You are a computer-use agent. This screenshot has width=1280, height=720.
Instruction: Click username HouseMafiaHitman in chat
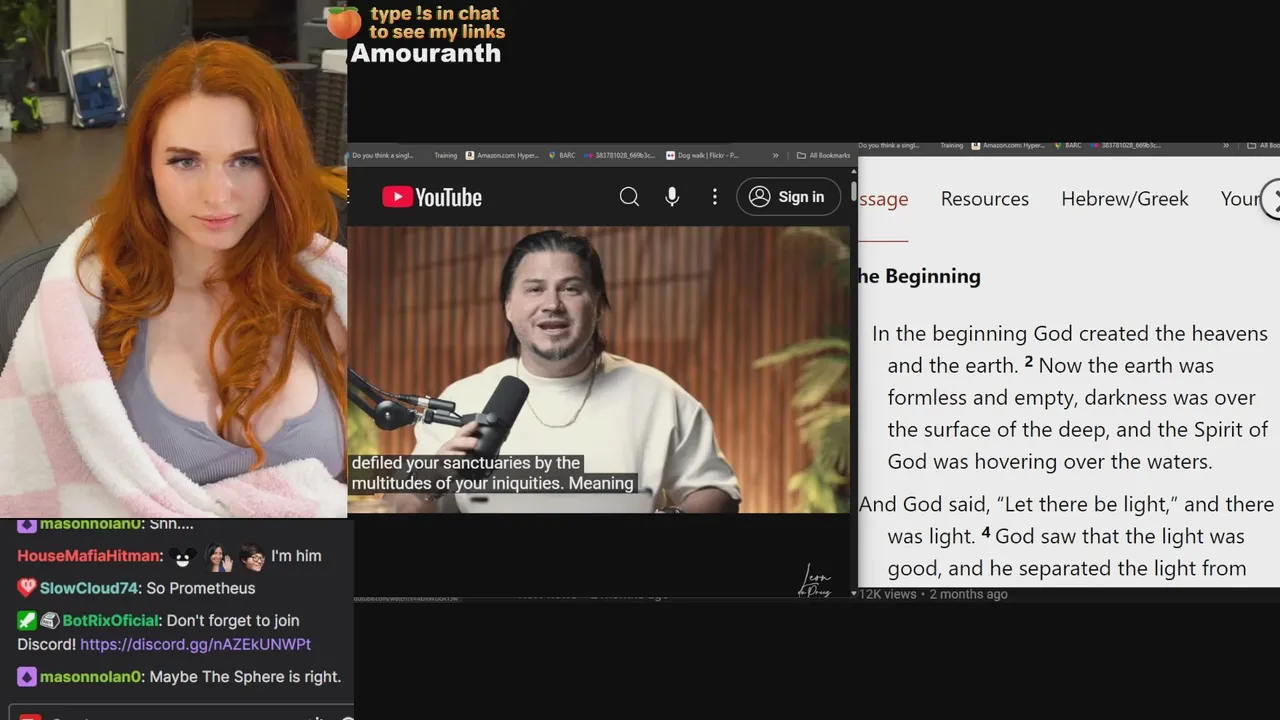click(88, 556)
